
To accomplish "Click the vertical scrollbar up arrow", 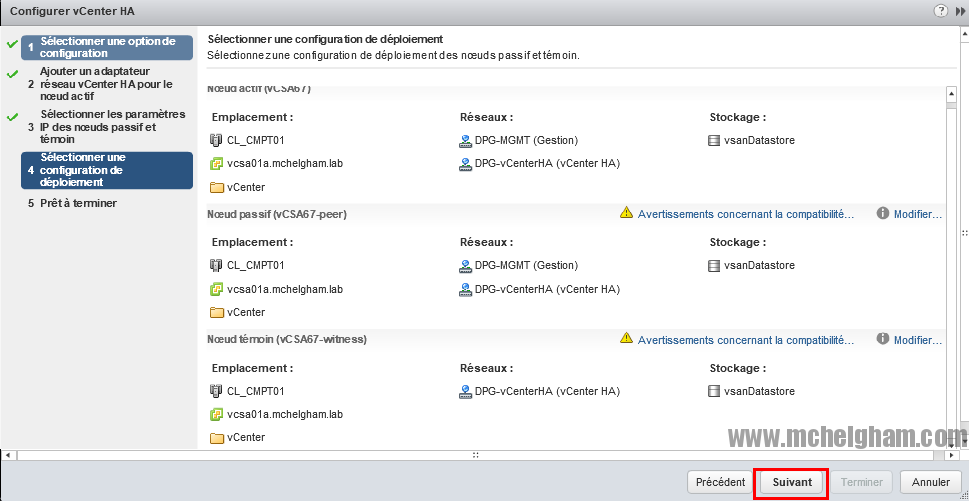I will (x=952, y=93).
